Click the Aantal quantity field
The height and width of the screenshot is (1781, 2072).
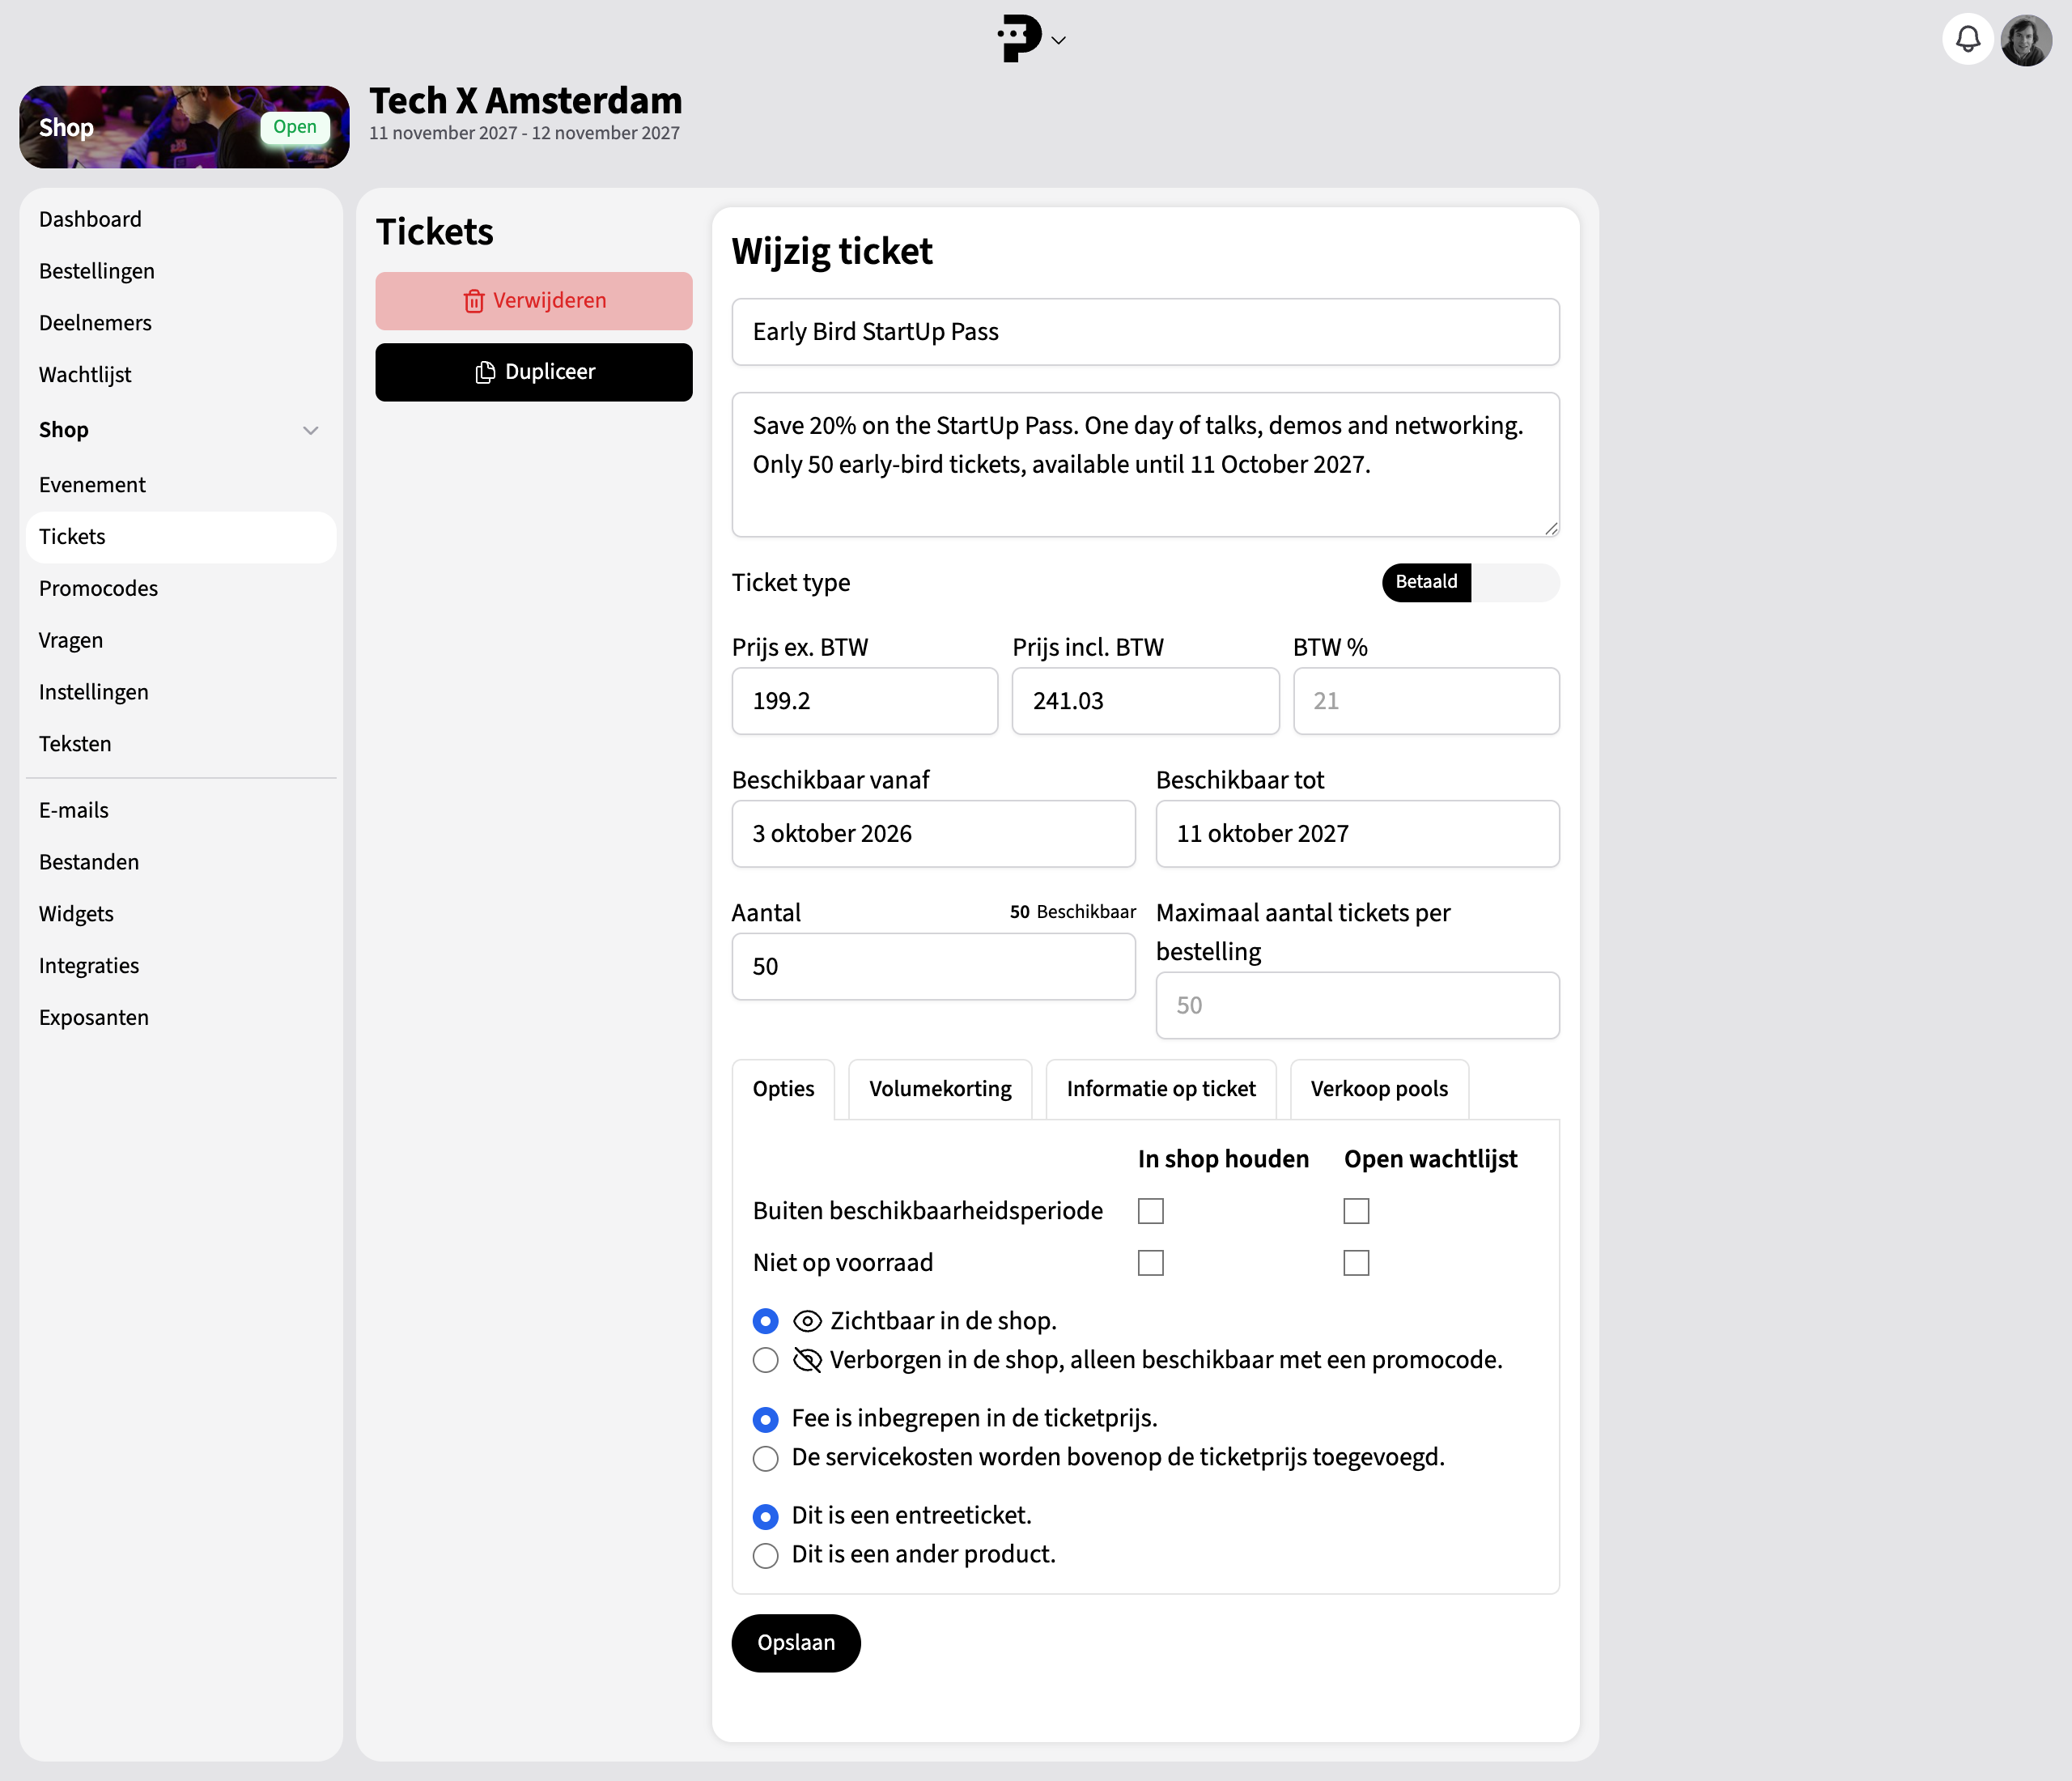(933, 967)
